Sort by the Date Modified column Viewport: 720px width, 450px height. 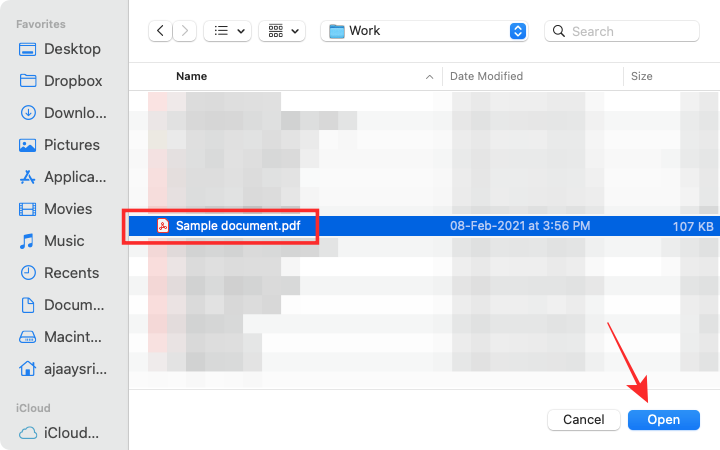point(486,76)
